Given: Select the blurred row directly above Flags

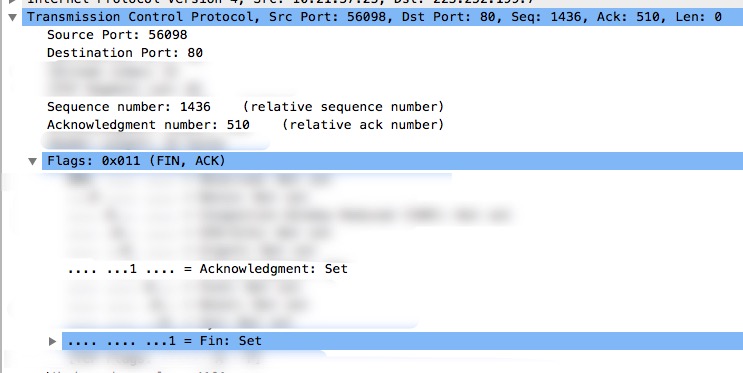Looking at the screenshot, I should click(155, 142).
